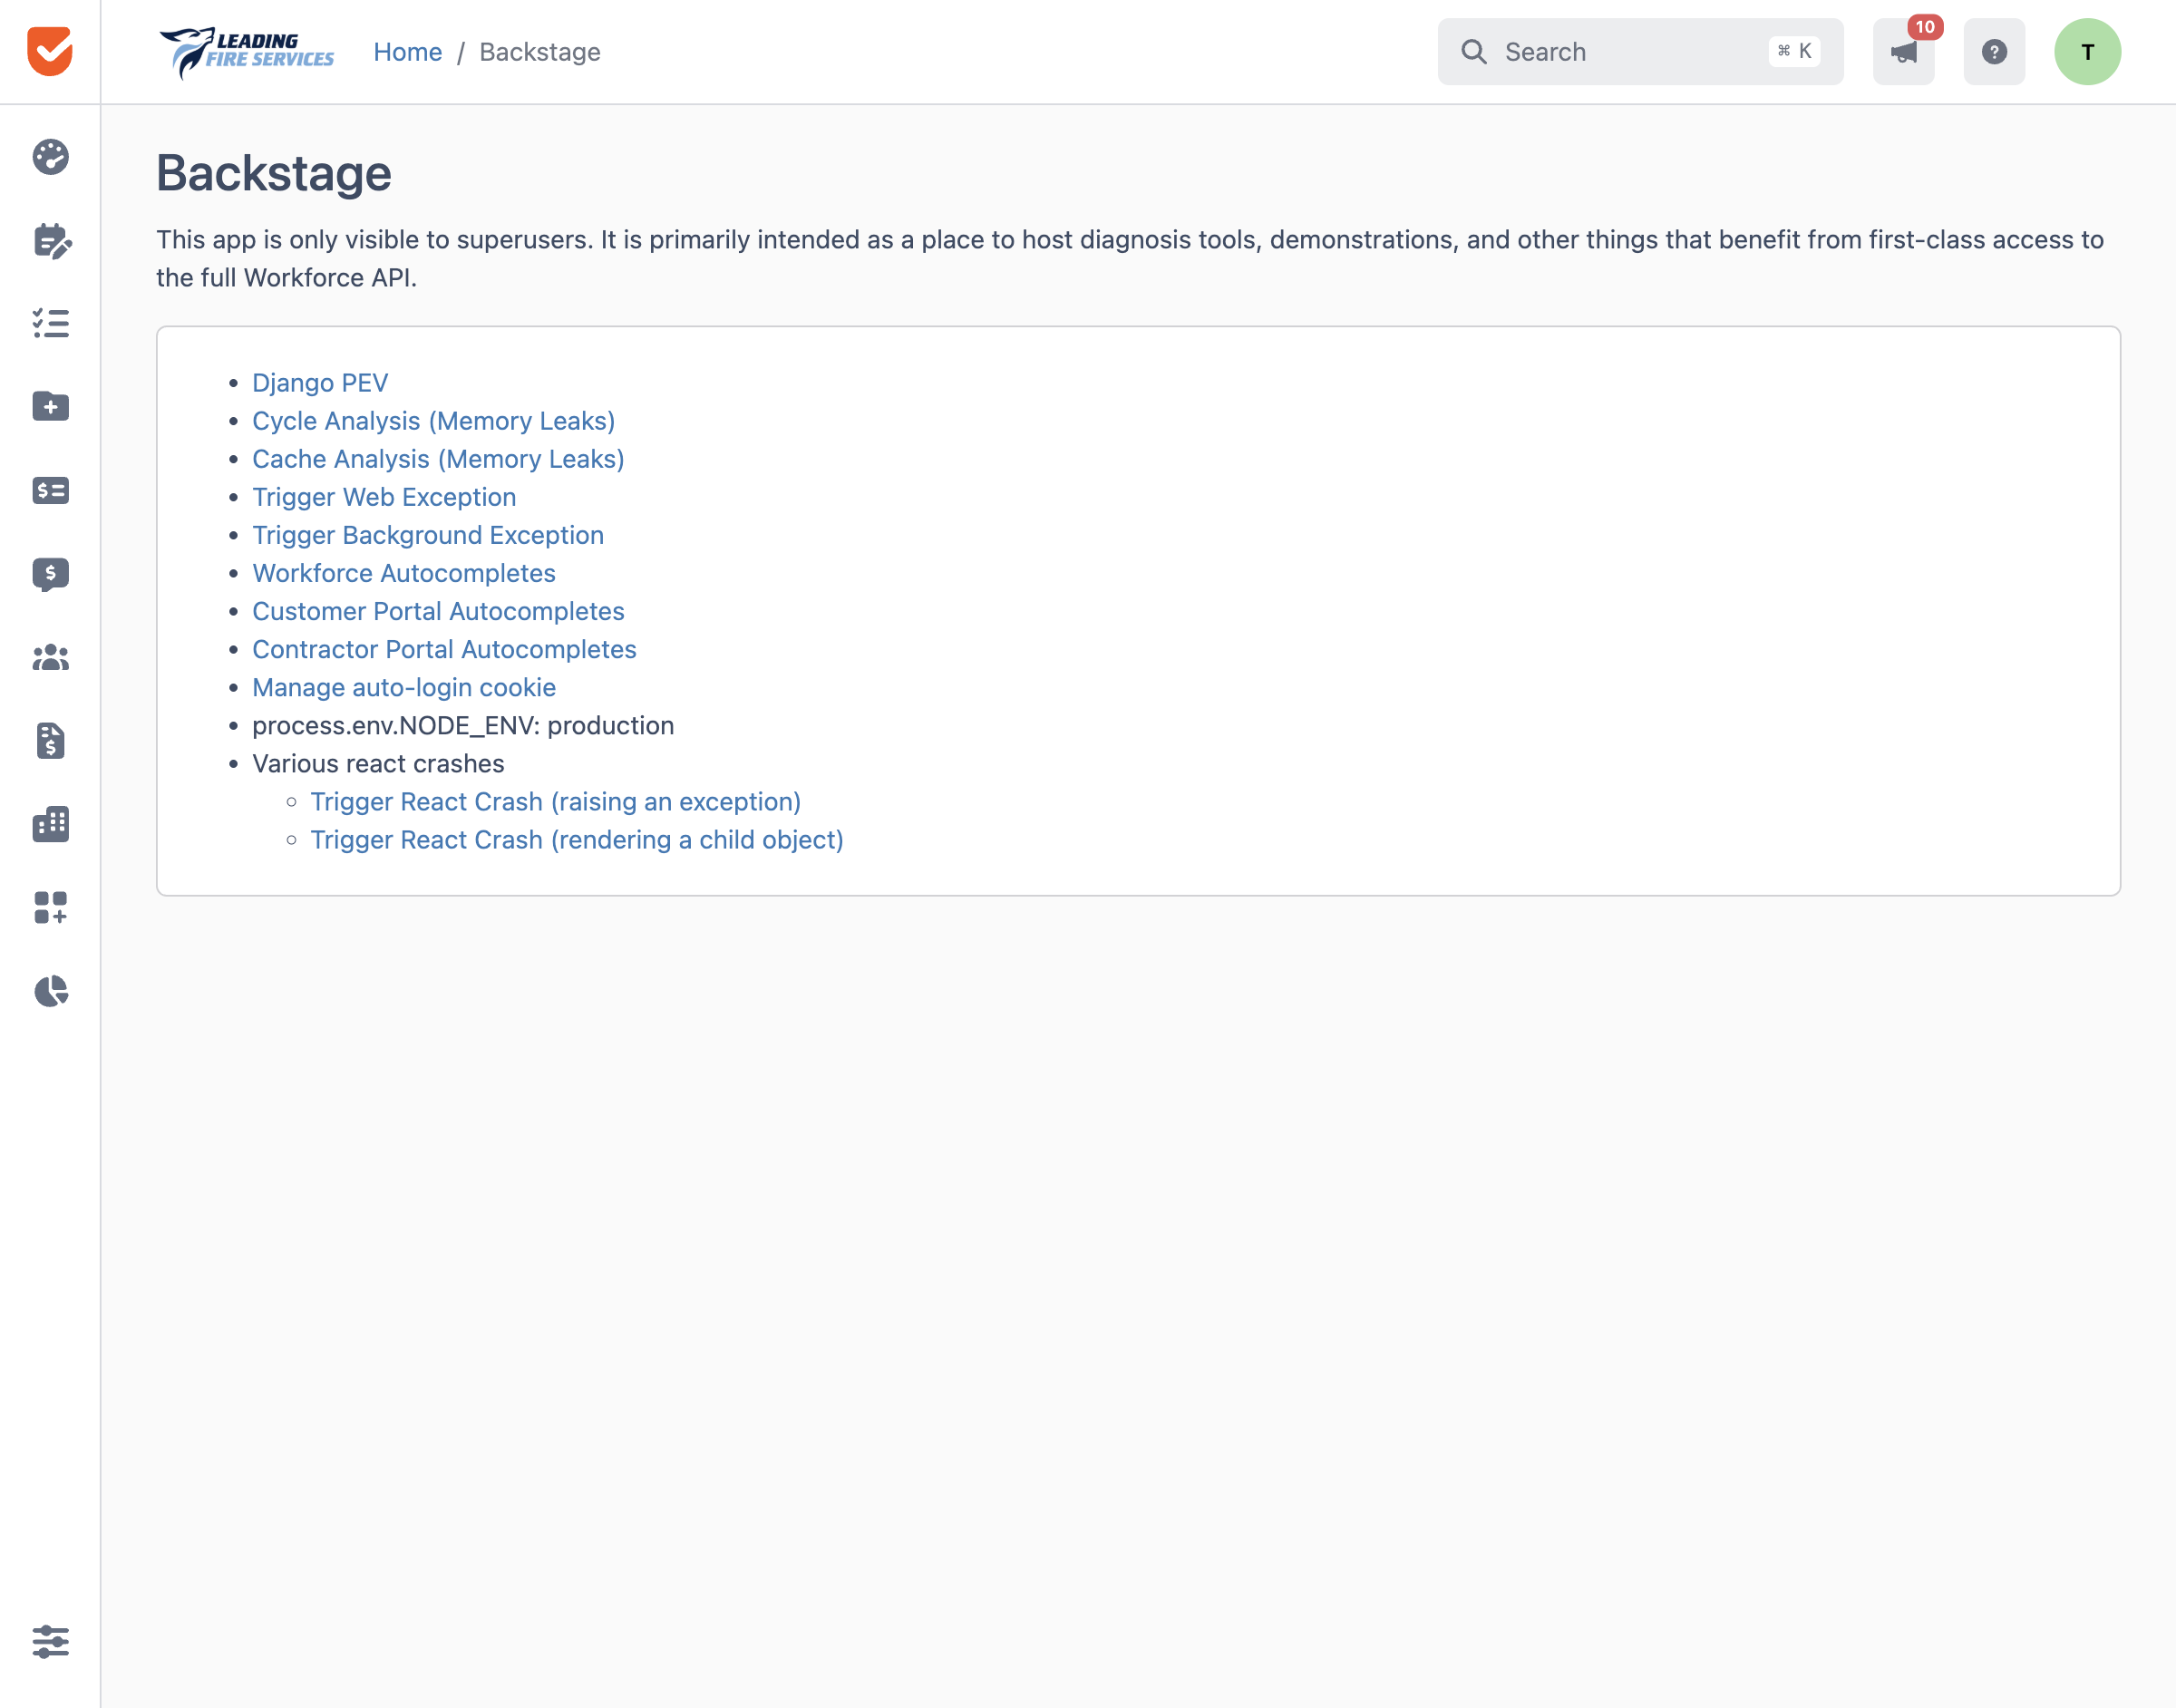Open Customer Portal Autocompletes link
Image resolution: width=2176 pixels, height=1708 pixels.
[x=438, y=611]
